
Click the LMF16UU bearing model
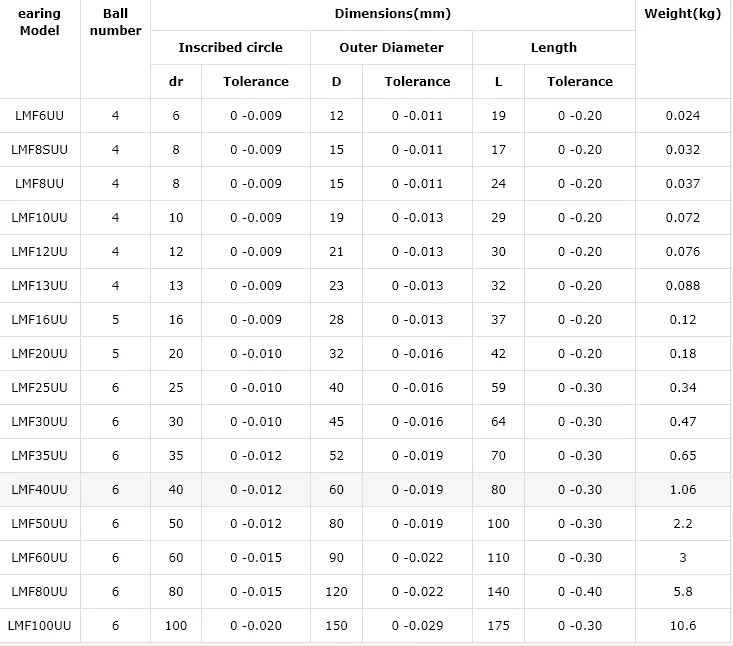40,320
